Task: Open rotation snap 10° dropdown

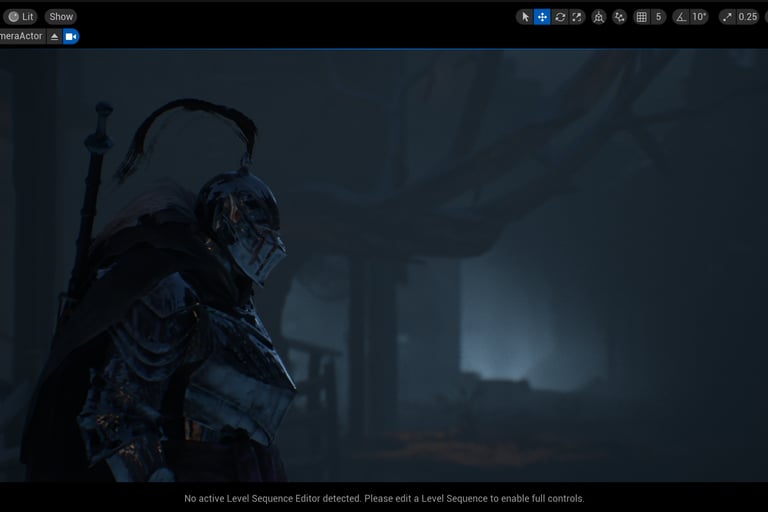Action: click(699, 17)
